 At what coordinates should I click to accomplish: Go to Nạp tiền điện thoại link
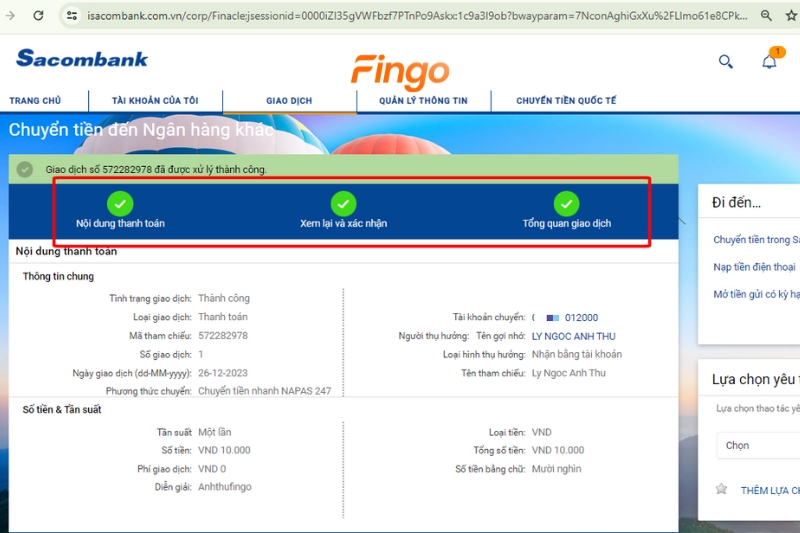click(754, 267)
